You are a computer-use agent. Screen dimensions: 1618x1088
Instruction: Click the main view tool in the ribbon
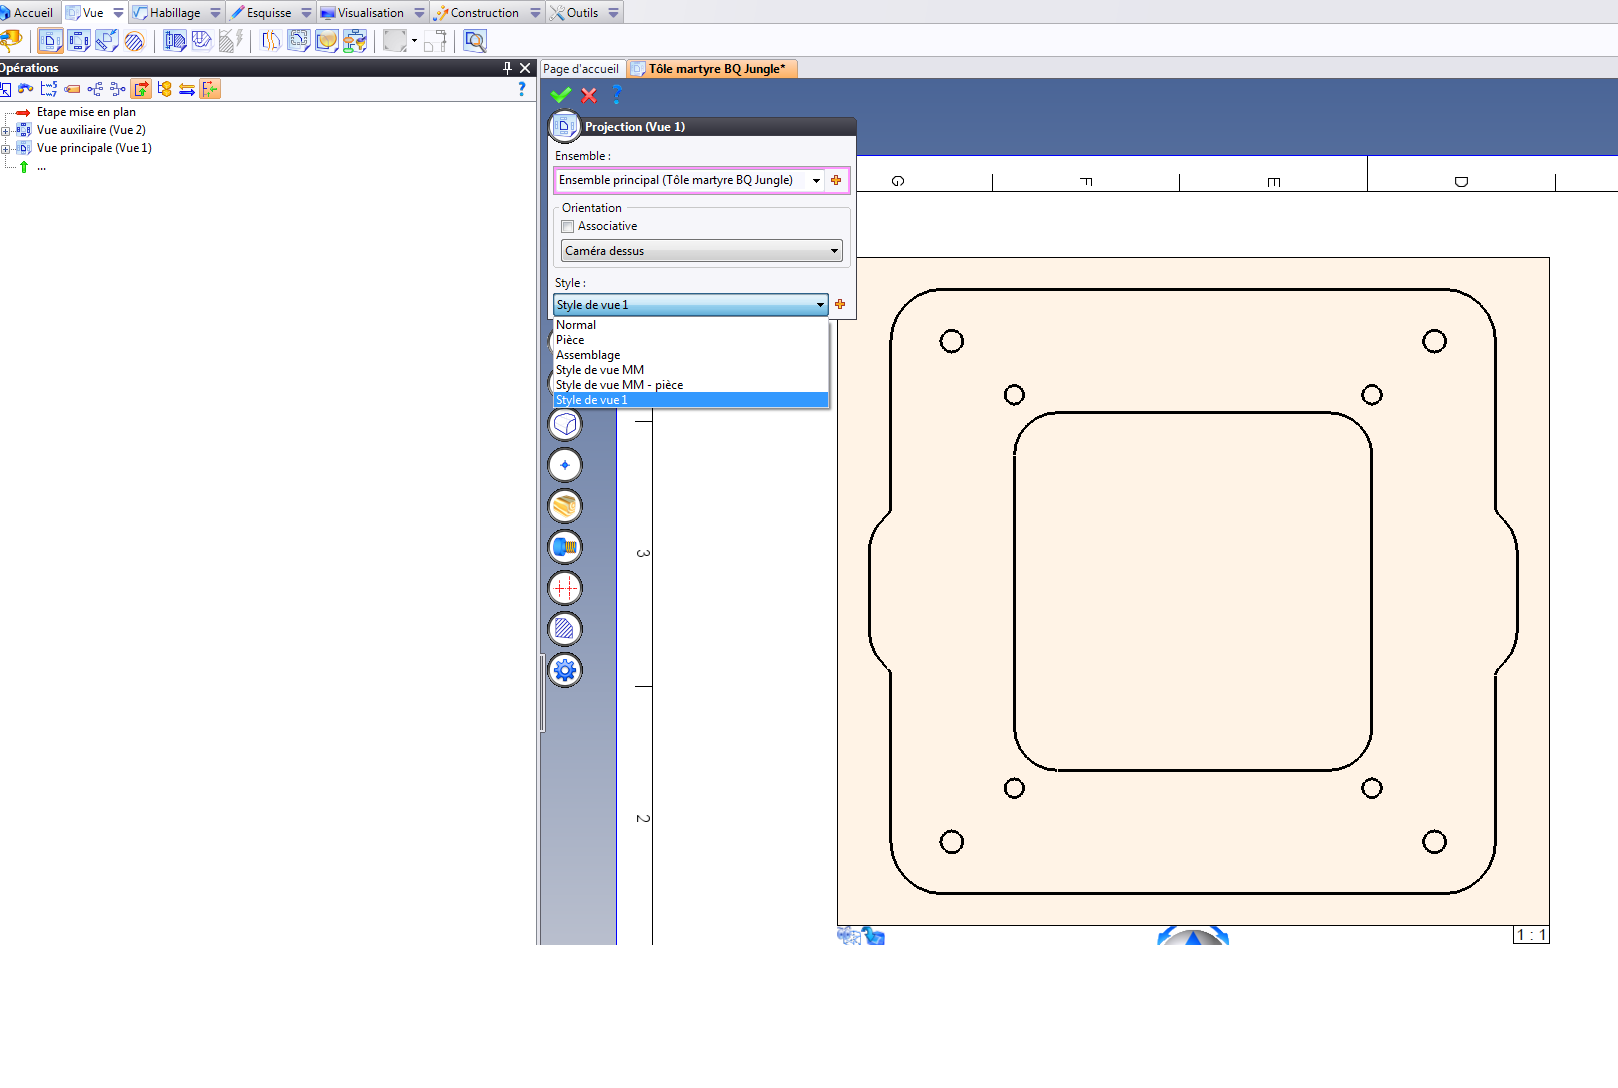pos(50,41)
